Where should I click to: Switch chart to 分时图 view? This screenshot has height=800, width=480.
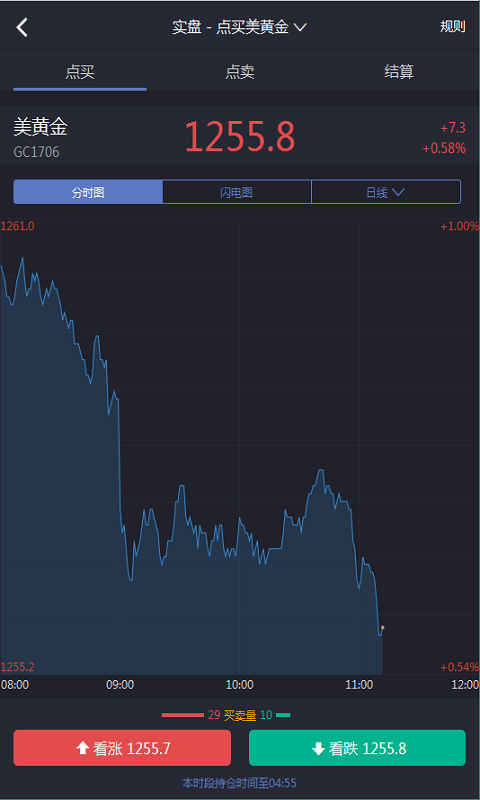pyautogui.click(x=88, y=192)
